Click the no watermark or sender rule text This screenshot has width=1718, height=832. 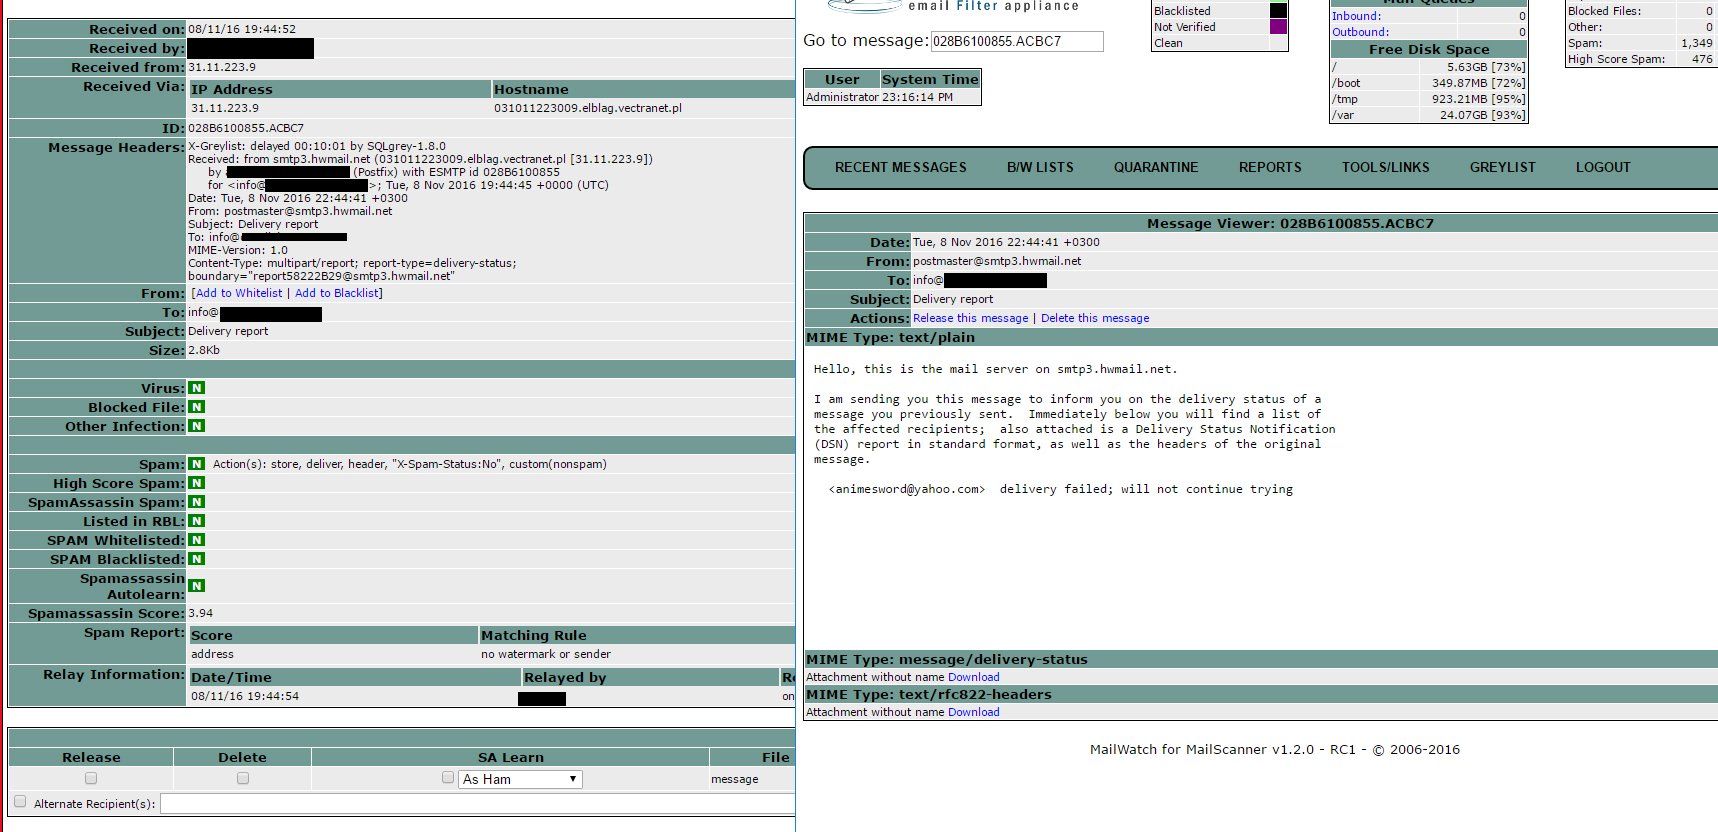pyautogui.click(x=546, y=654)
